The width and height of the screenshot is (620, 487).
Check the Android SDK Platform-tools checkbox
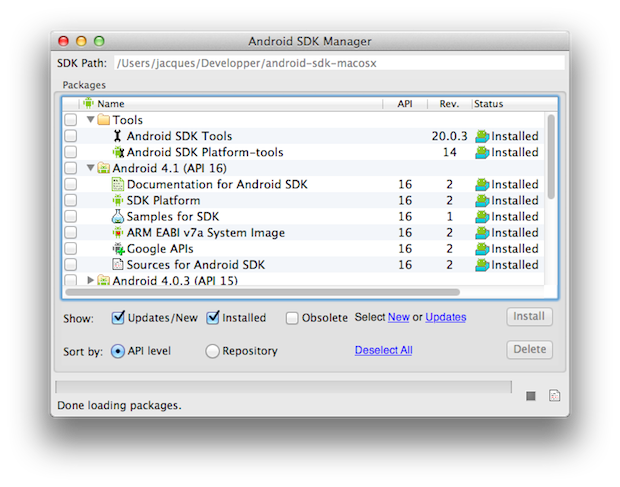[71, 152]
